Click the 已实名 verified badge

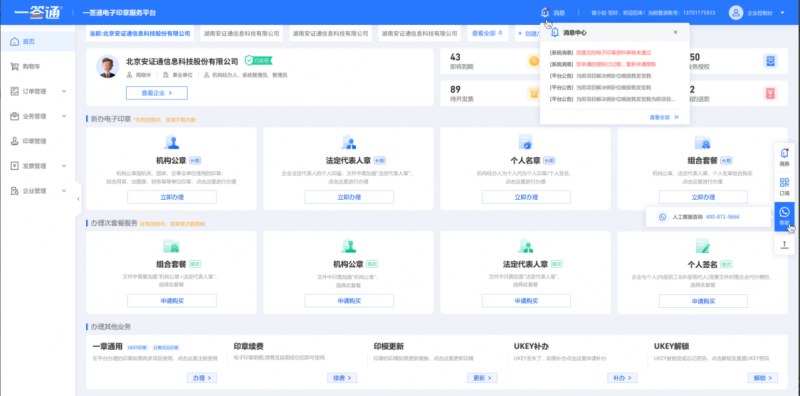[x=258, y=61]
